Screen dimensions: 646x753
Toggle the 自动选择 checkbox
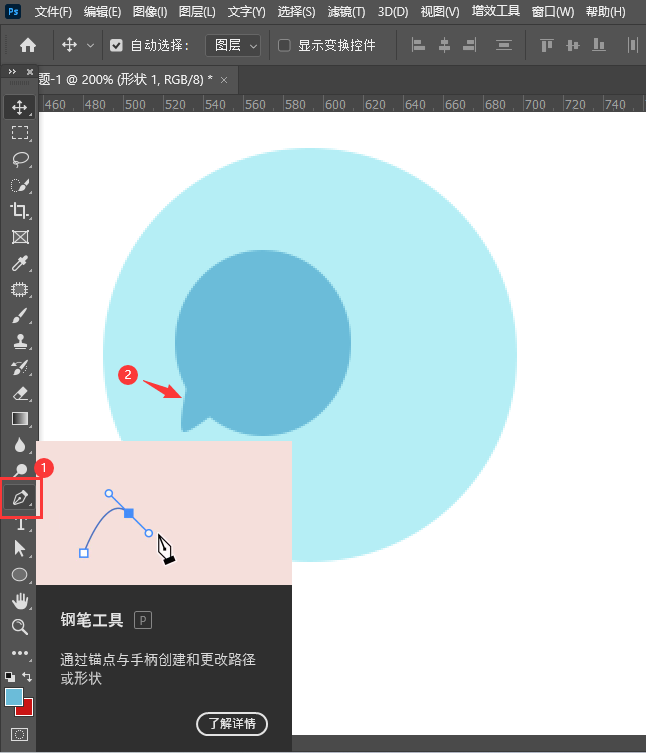click(x=116, y=46)
